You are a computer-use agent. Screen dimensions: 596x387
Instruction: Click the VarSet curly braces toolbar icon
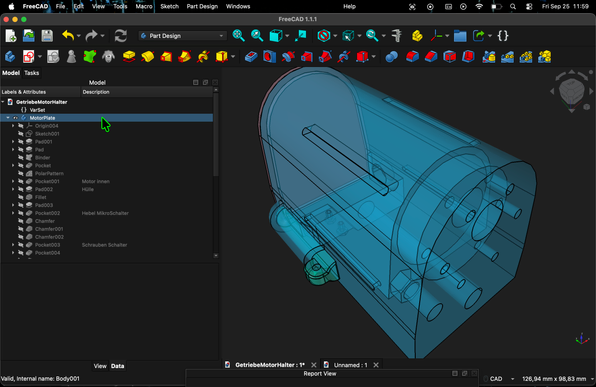pyautogui.click(x=503, y=36)
